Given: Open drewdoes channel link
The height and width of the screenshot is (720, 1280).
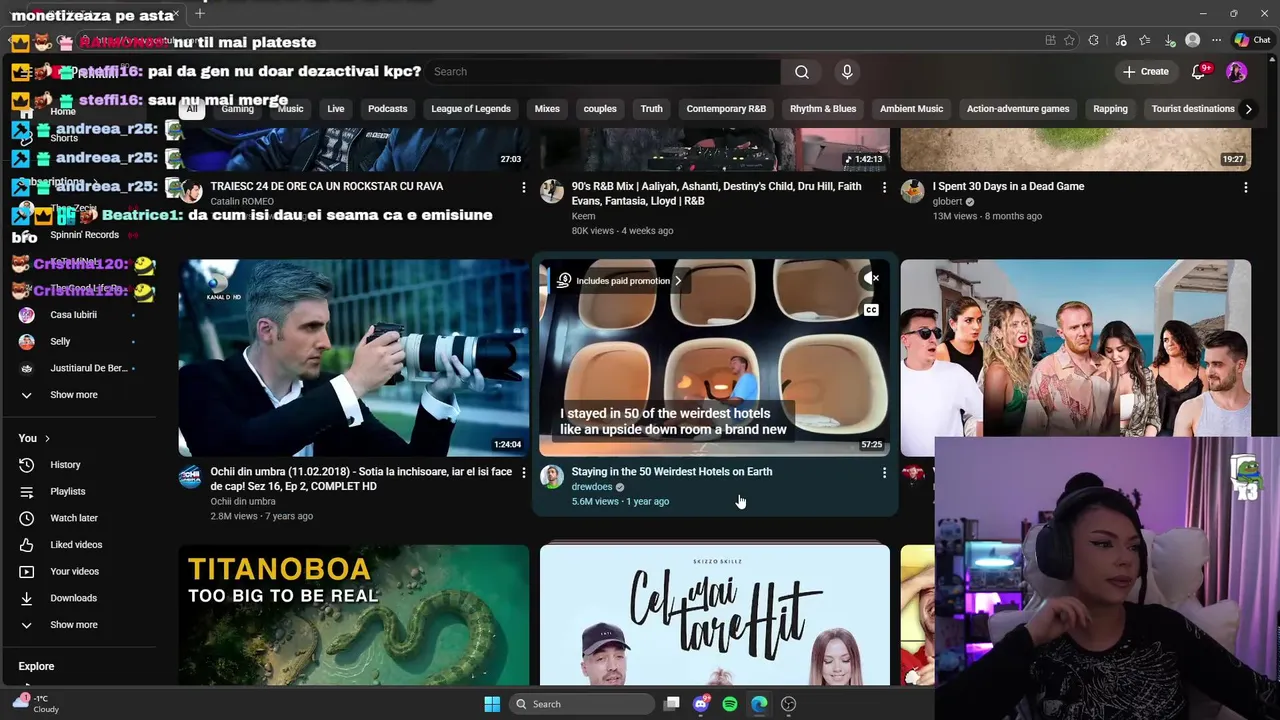Looking at the screenshot, I should click(592, 487).
